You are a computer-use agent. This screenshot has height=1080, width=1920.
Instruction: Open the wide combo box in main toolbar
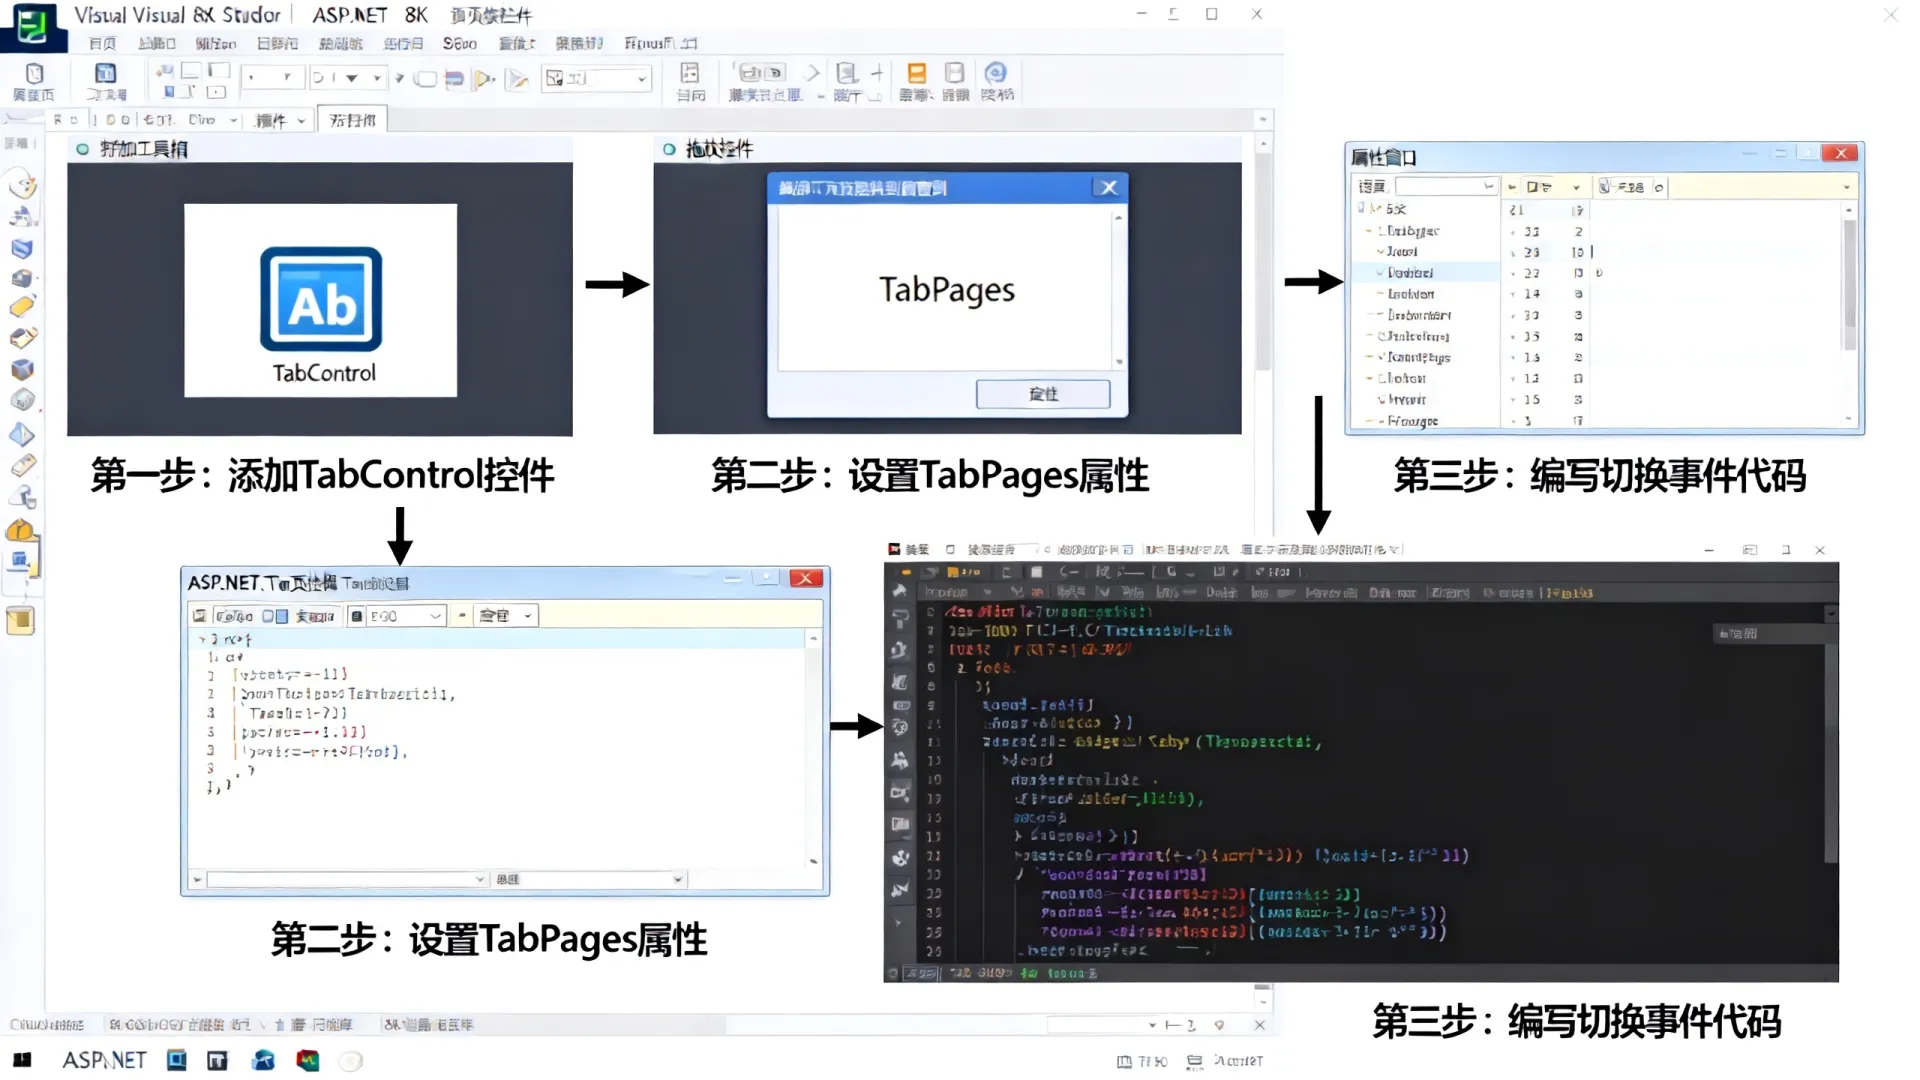coord(596,78)
